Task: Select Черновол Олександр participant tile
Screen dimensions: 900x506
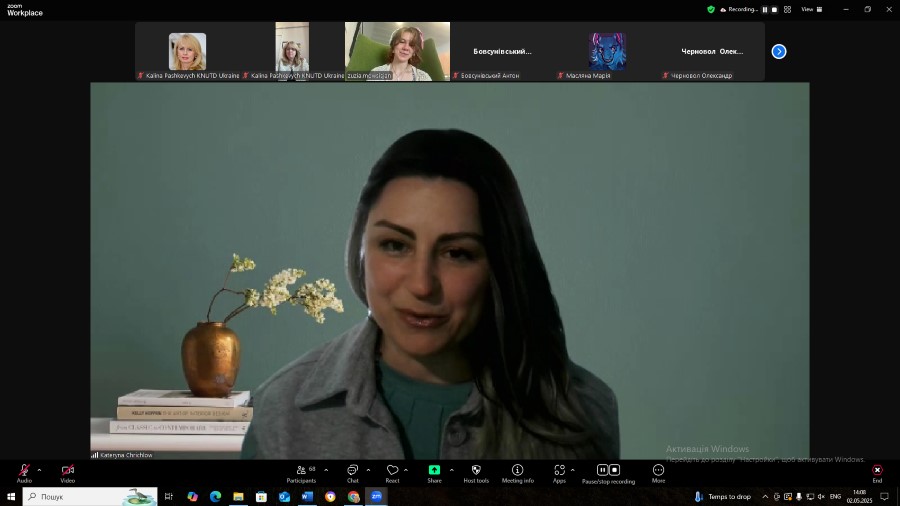Action: tap(712, 52)
